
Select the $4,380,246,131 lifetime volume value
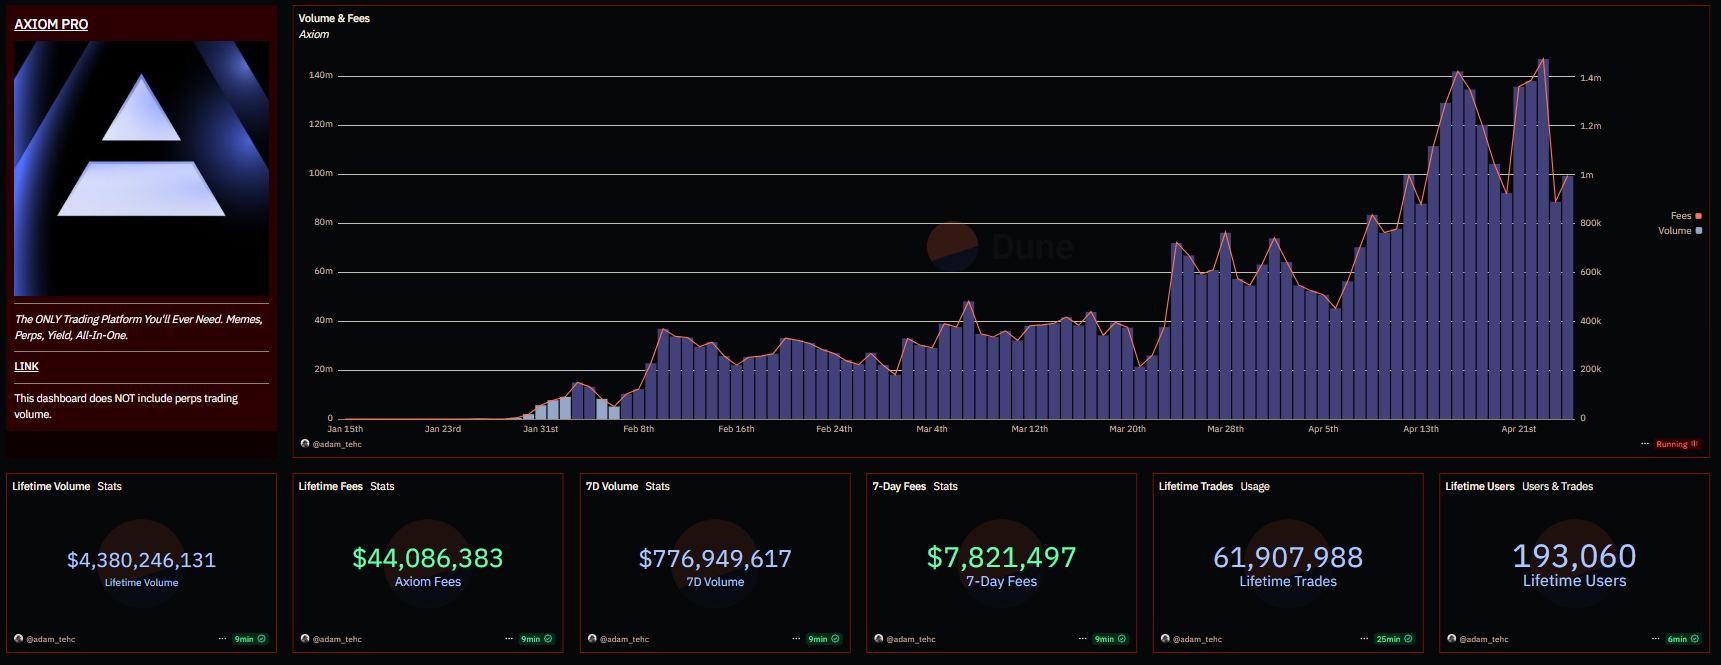(141, 560)
